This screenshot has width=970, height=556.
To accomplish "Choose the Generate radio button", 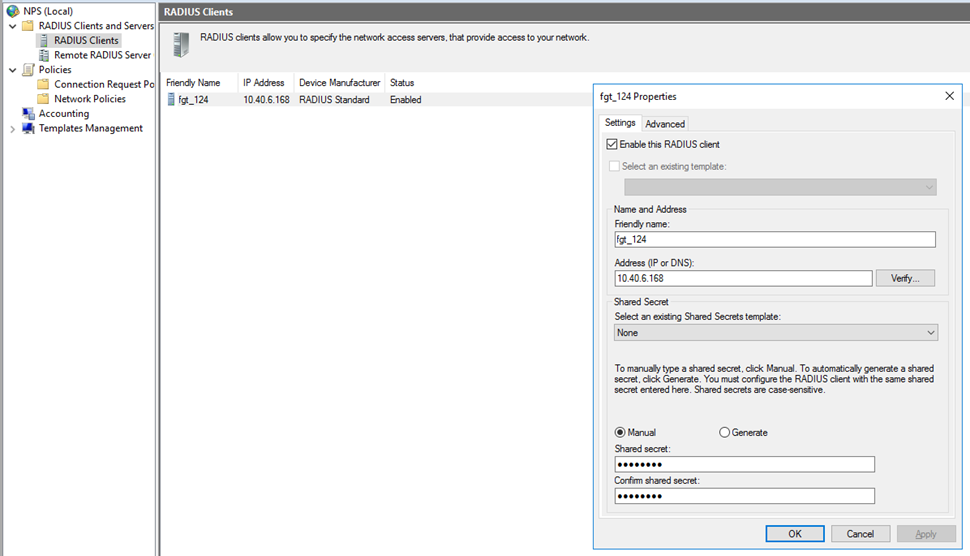I will 724,432.
